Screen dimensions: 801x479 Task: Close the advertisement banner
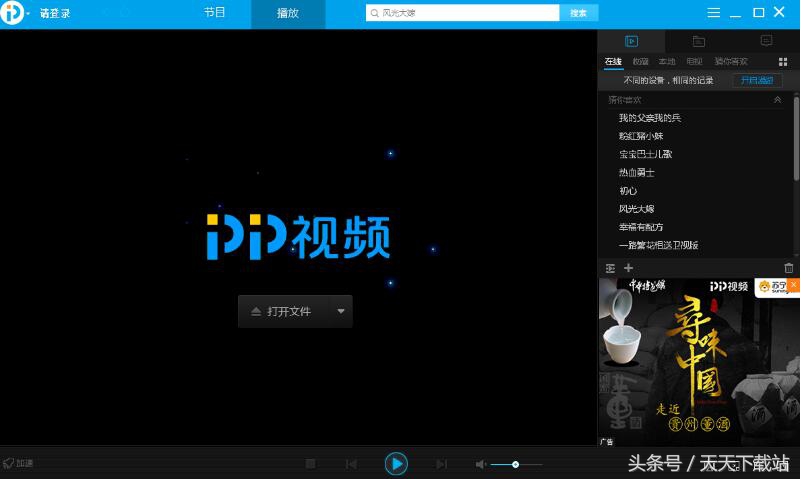793,284
